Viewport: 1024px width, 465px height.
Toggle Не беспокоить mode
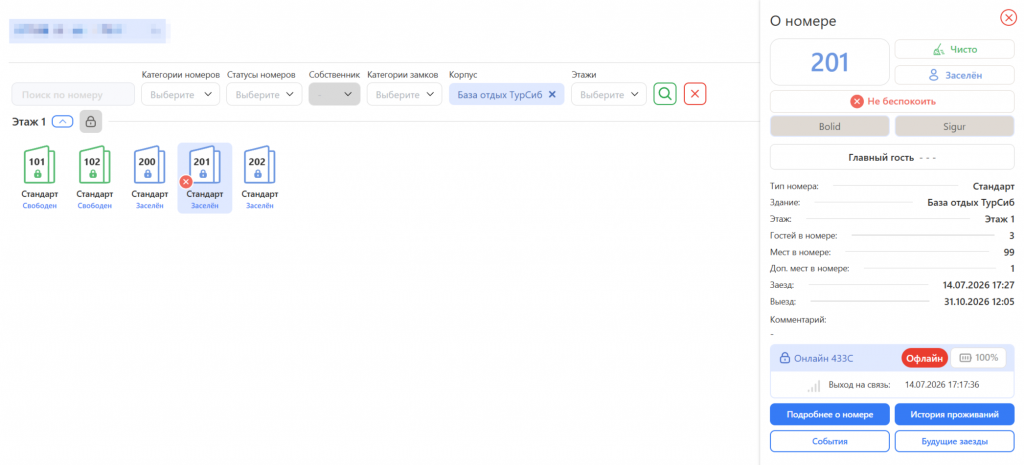tap(893, 101)
